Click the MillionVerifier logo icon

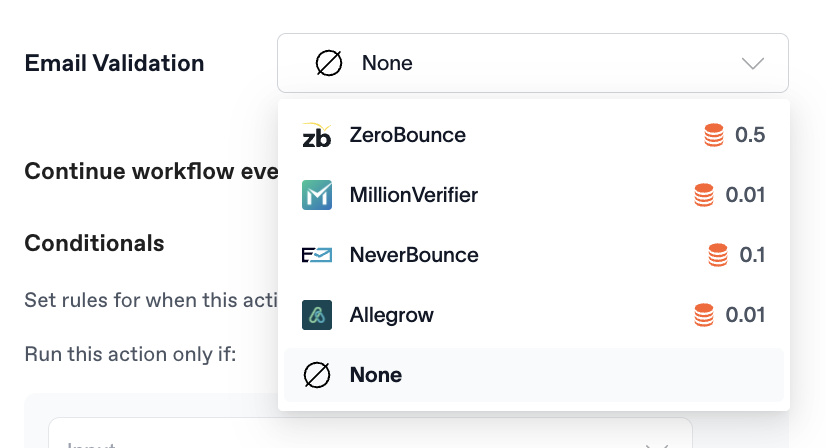(x=316, y=195)
